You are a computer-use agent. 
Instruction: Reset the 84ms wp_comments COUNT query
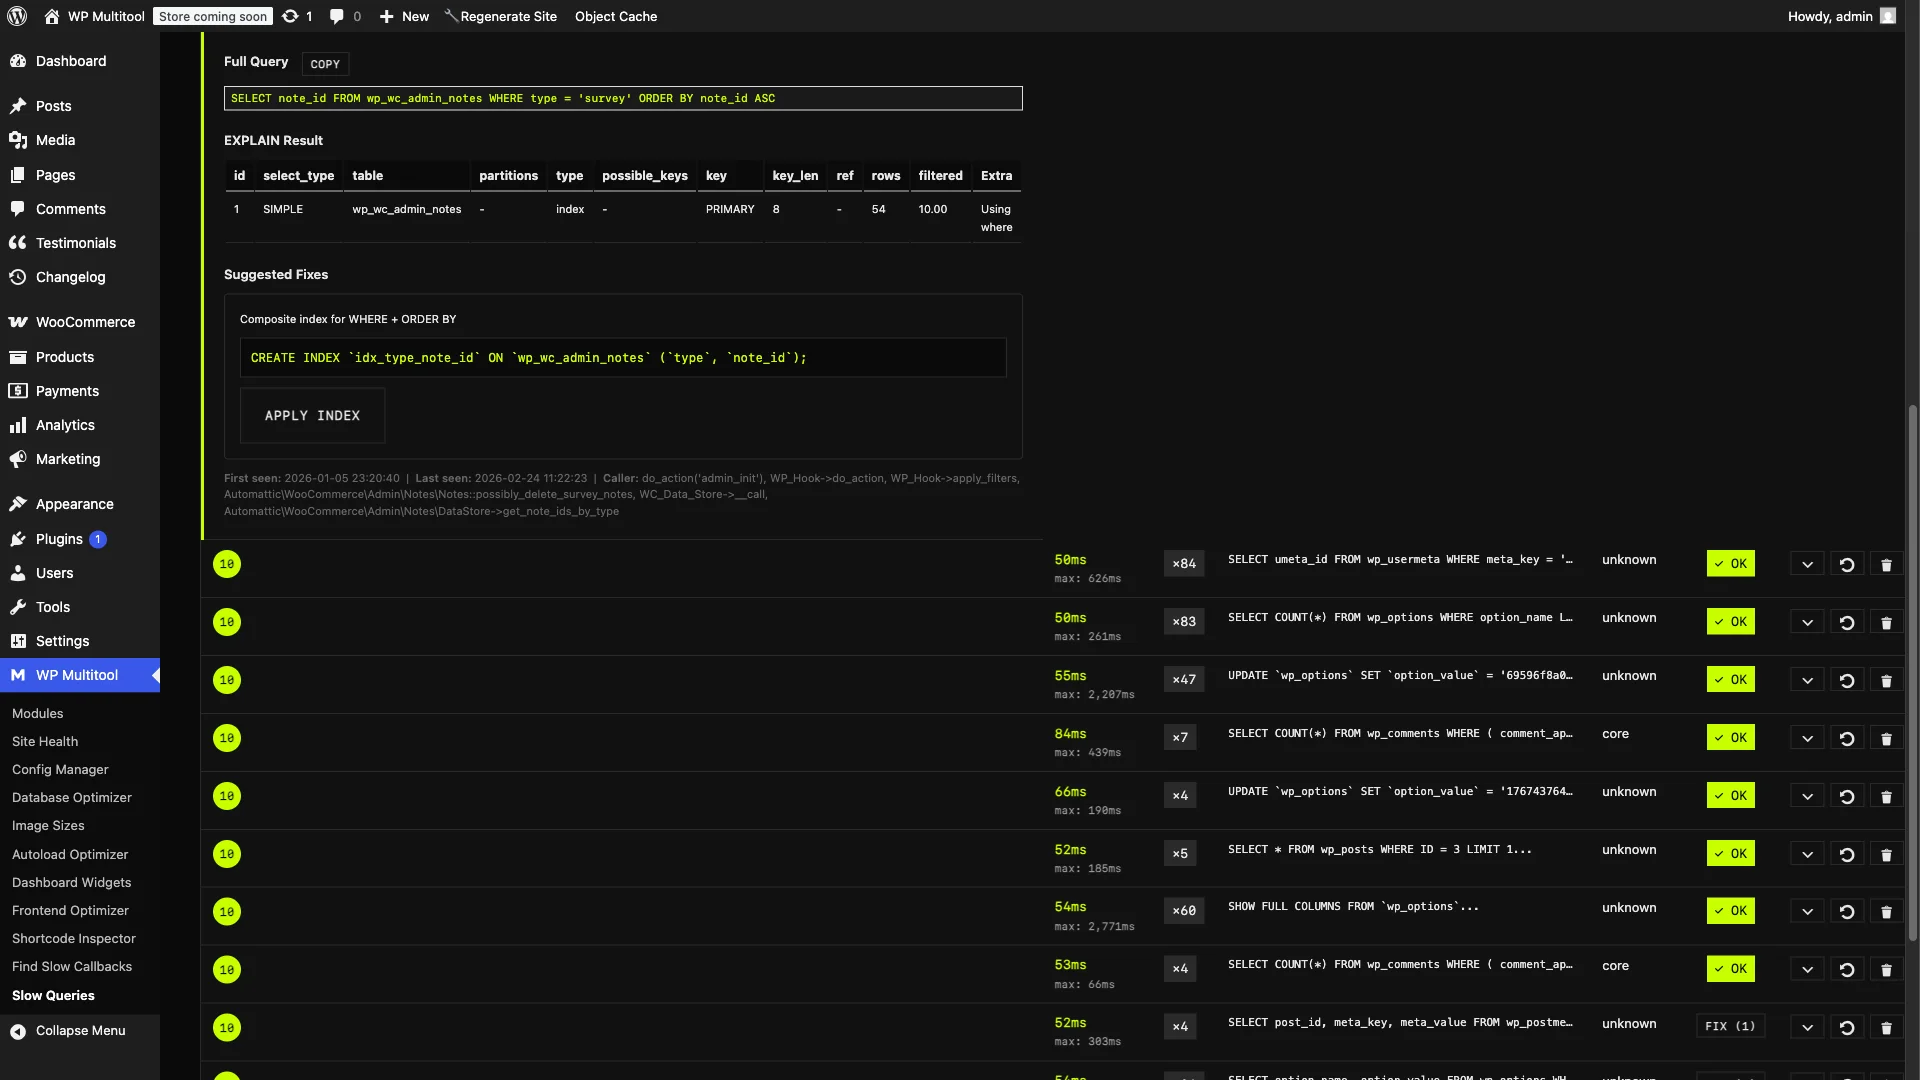coord(1847,739)
